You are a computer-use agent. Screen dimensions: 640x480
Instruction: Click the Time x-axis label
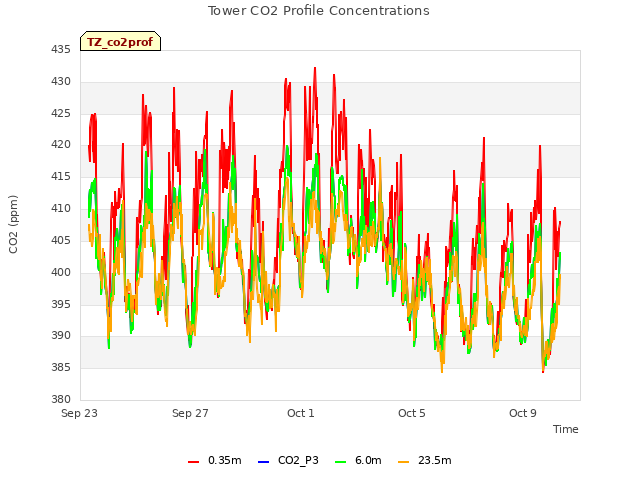pos(566,429)
